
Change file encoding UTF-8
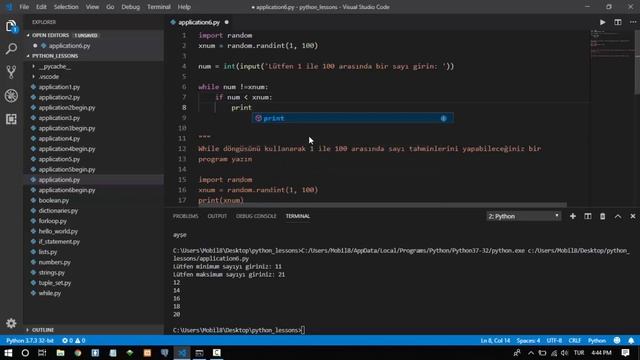point(554,340)
